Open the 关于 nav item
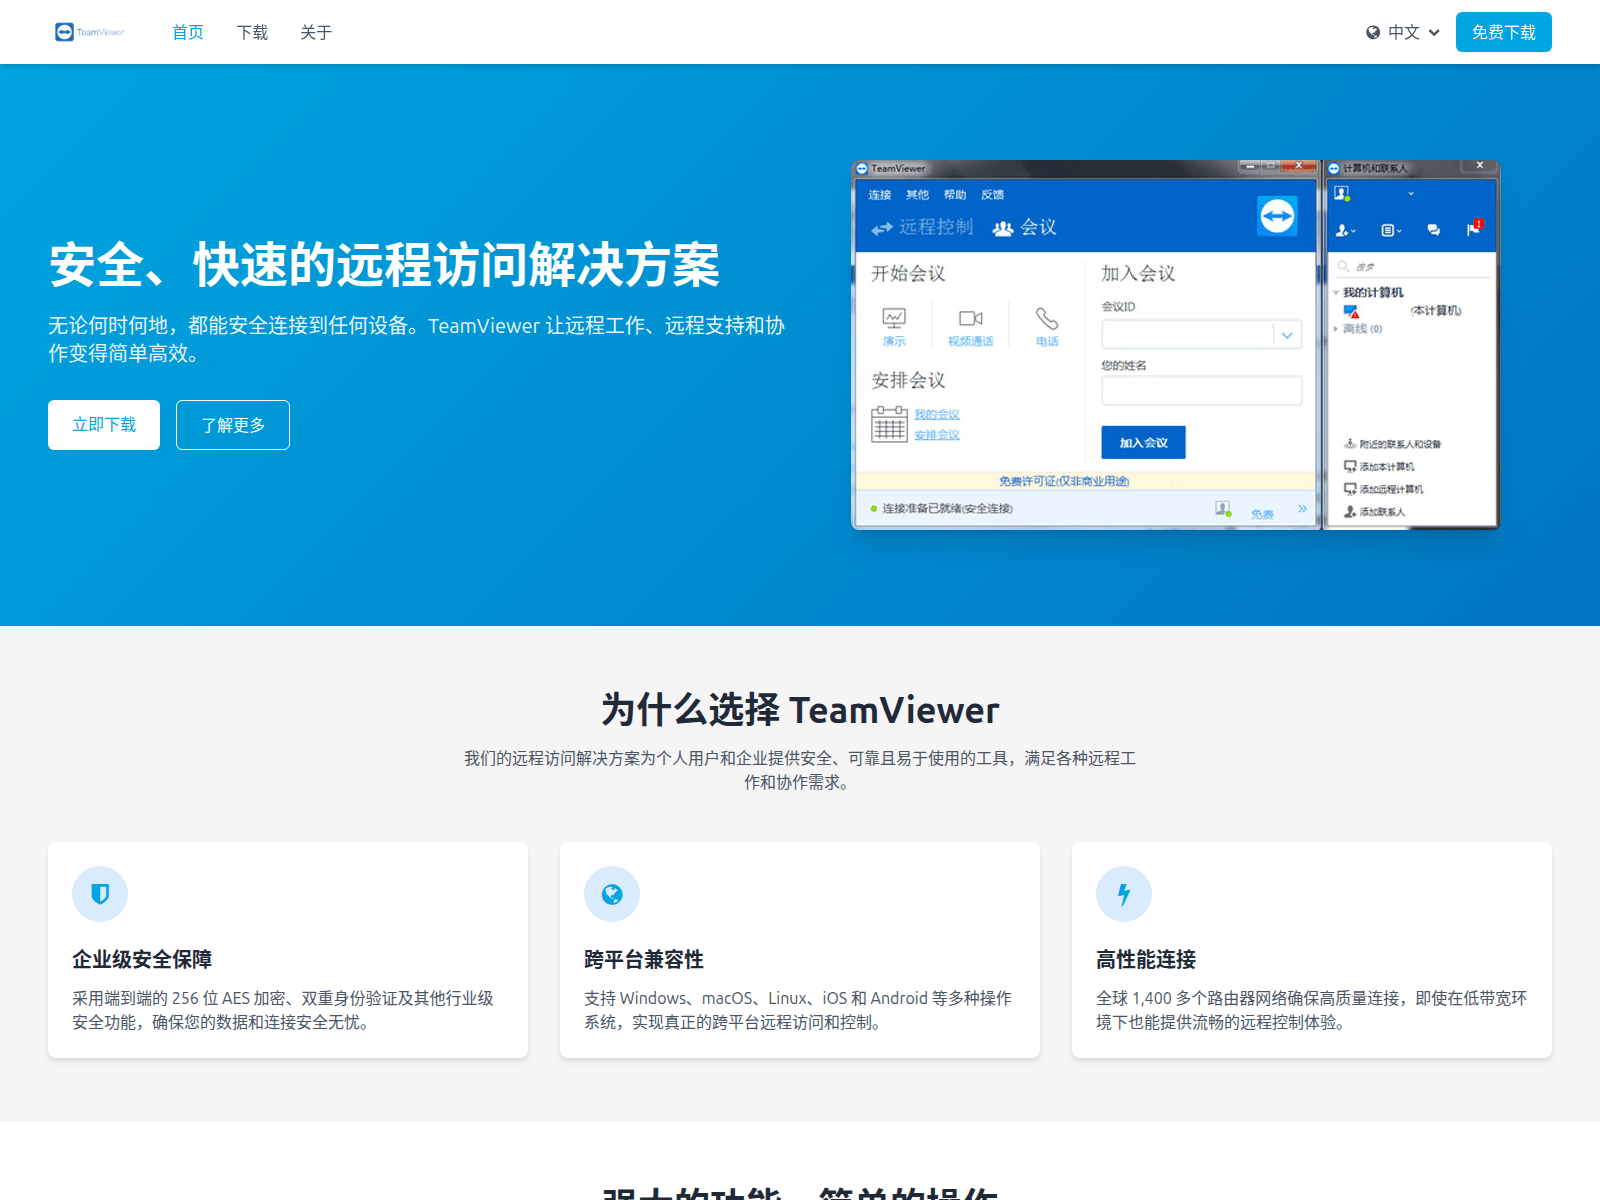 pyautogui.click(x=316, y=32)
